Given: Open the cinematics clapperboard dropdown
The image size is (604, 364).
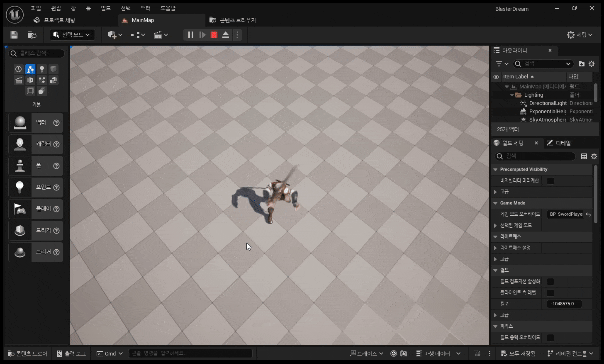Looking at the screenshot, I should click(x=161, y=35).
